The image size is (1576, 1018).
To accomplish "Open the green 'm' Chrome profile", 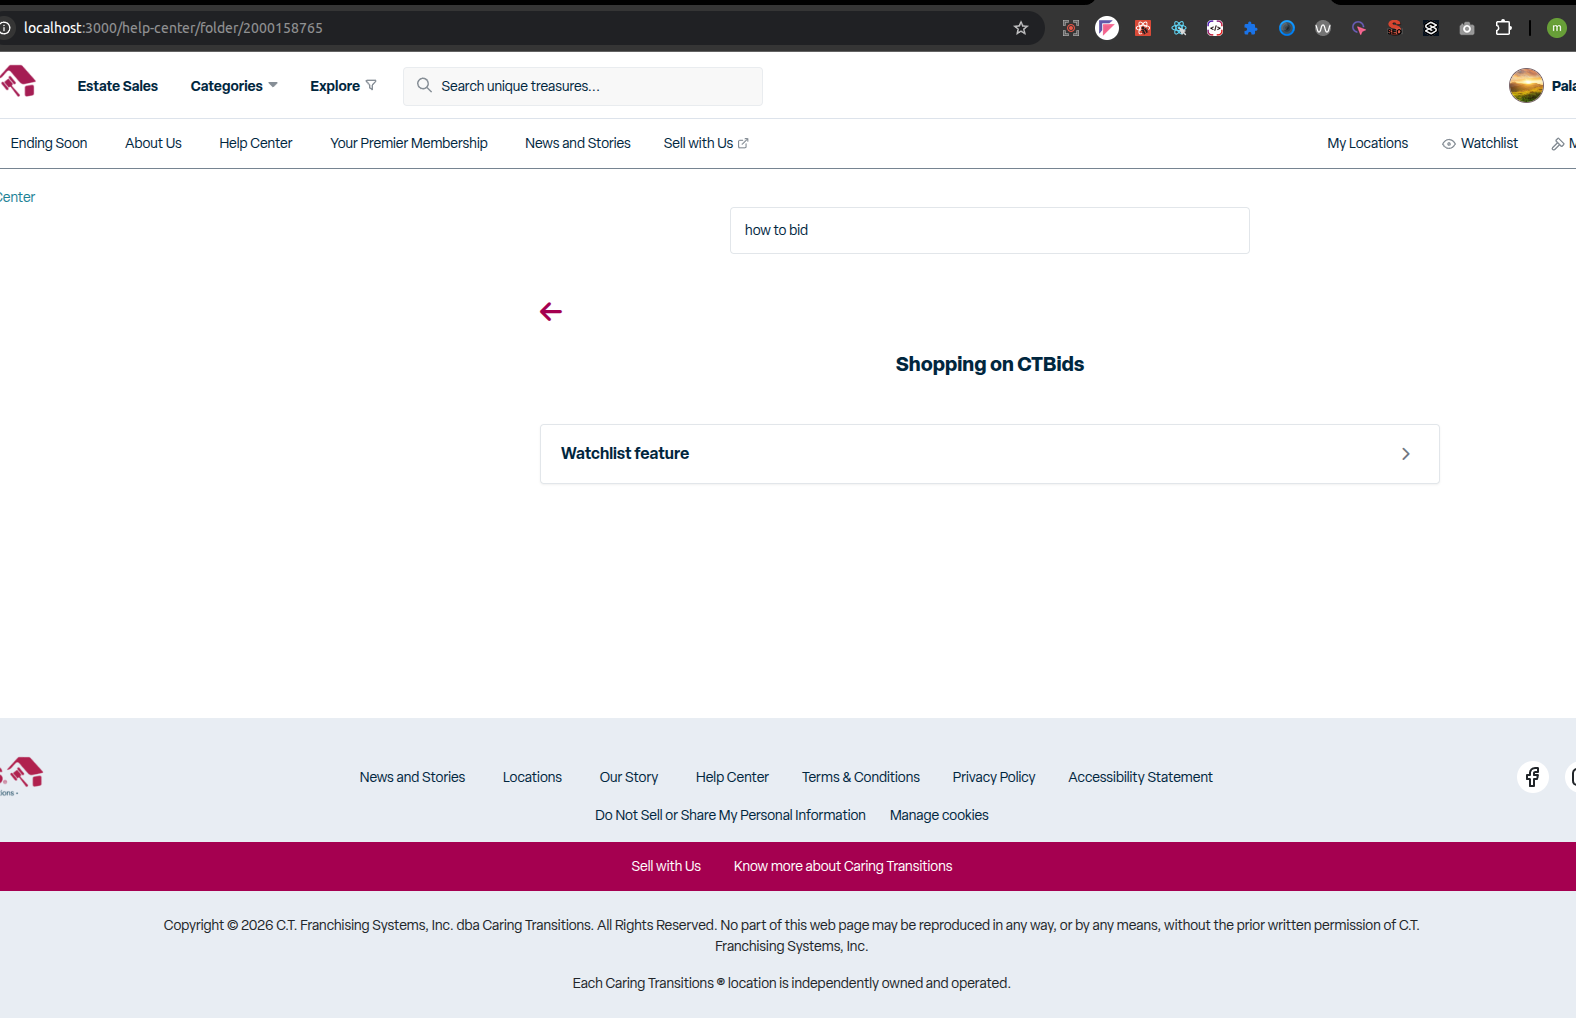I will (x=1557, y=28).
